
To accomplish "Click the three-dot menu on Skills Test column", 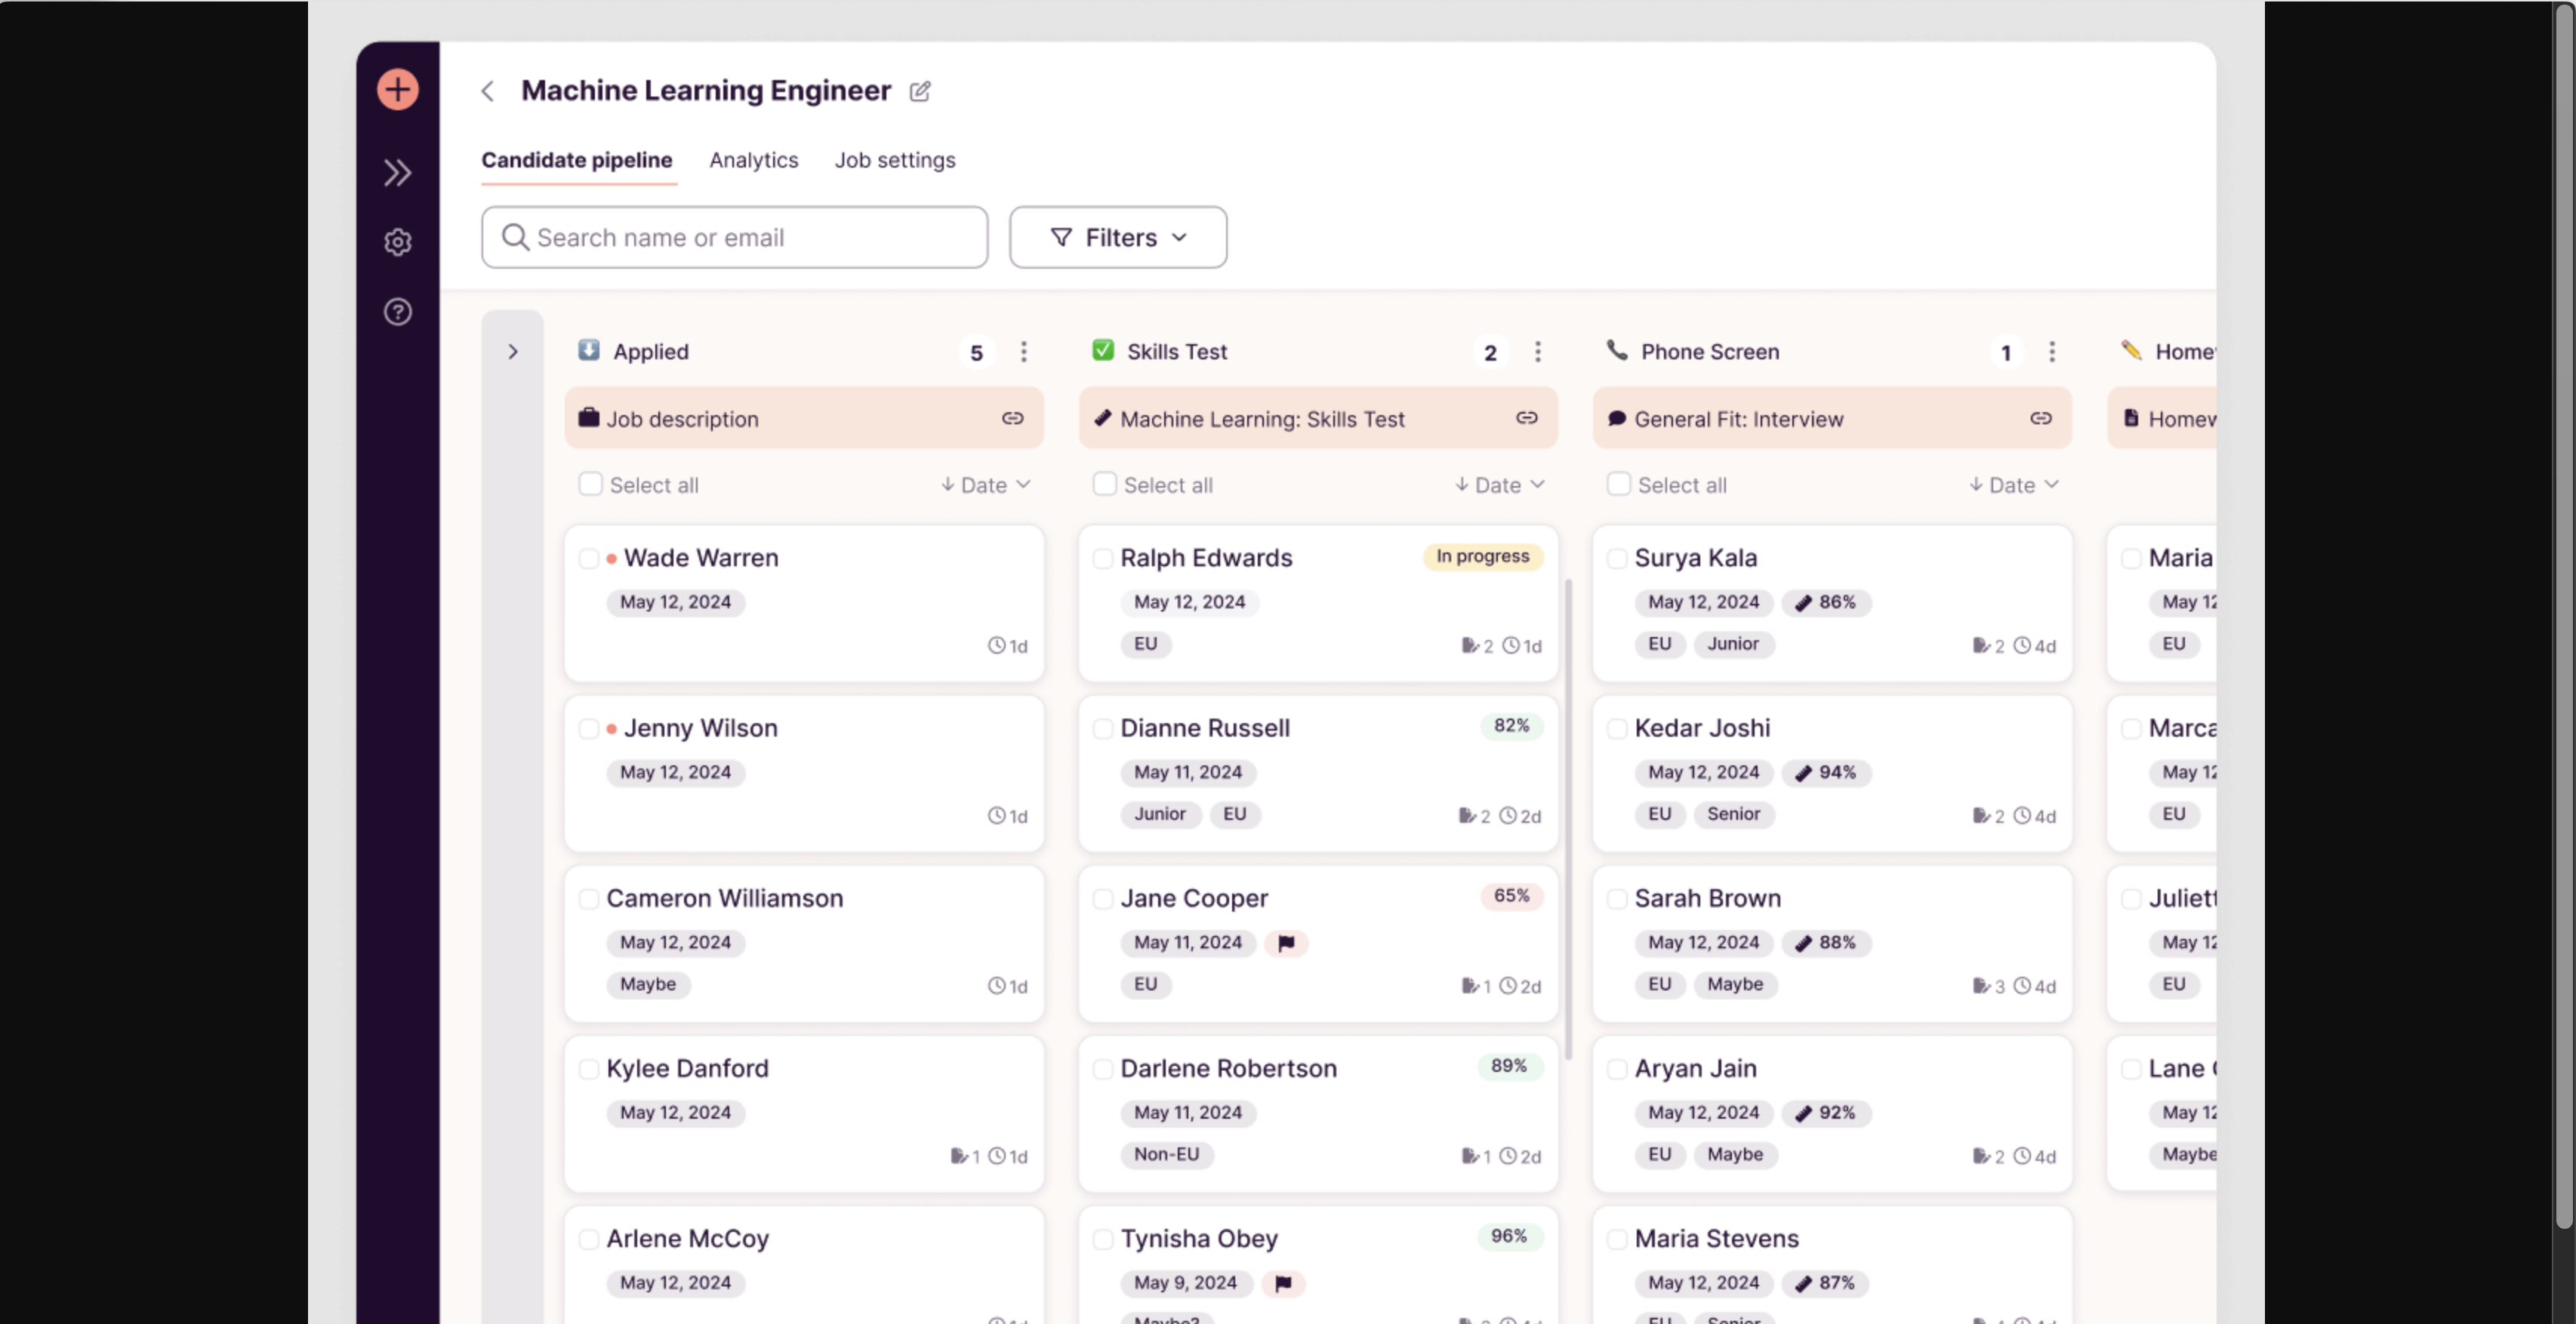I will pyautogui.click(x=1536, y=351).
